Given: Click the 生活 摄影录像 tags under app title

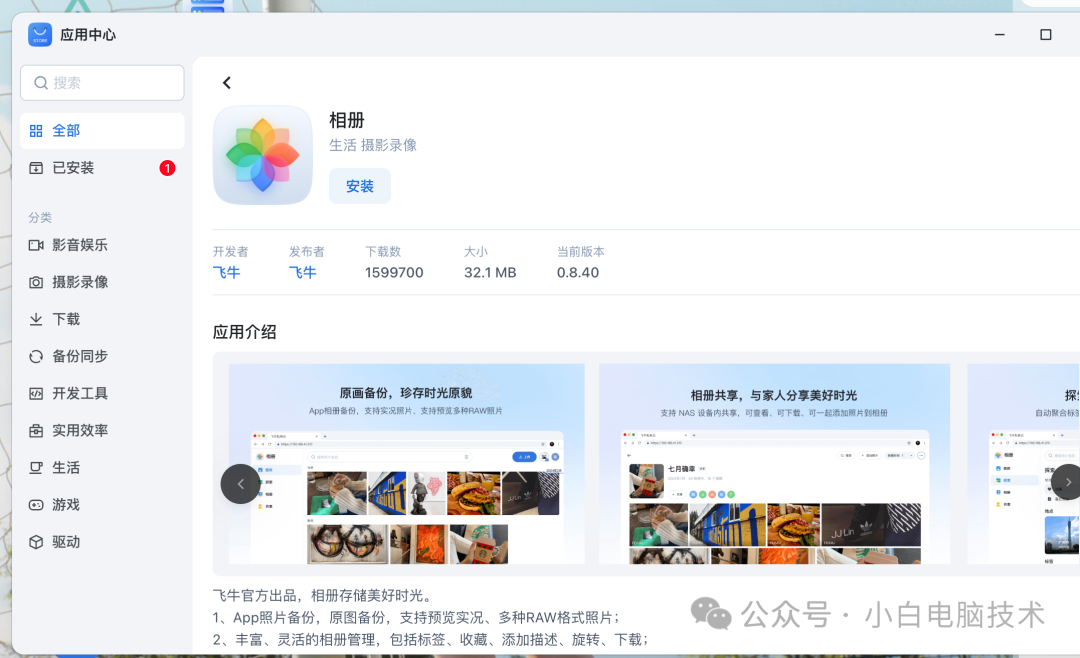Looking at the screenshot, I should click(373, 145).
